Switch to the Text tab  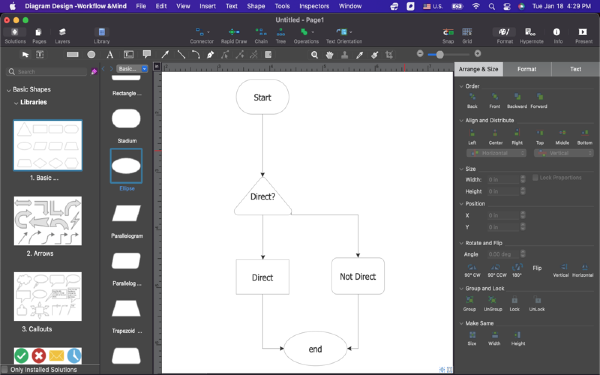576,69
